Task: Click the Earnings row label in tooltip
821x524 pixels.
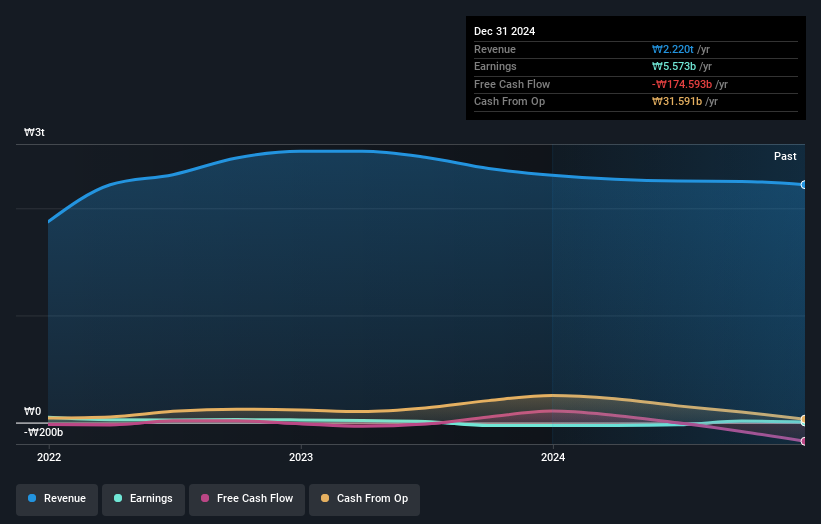Action: pyautogui.click(x=495, y=66)
